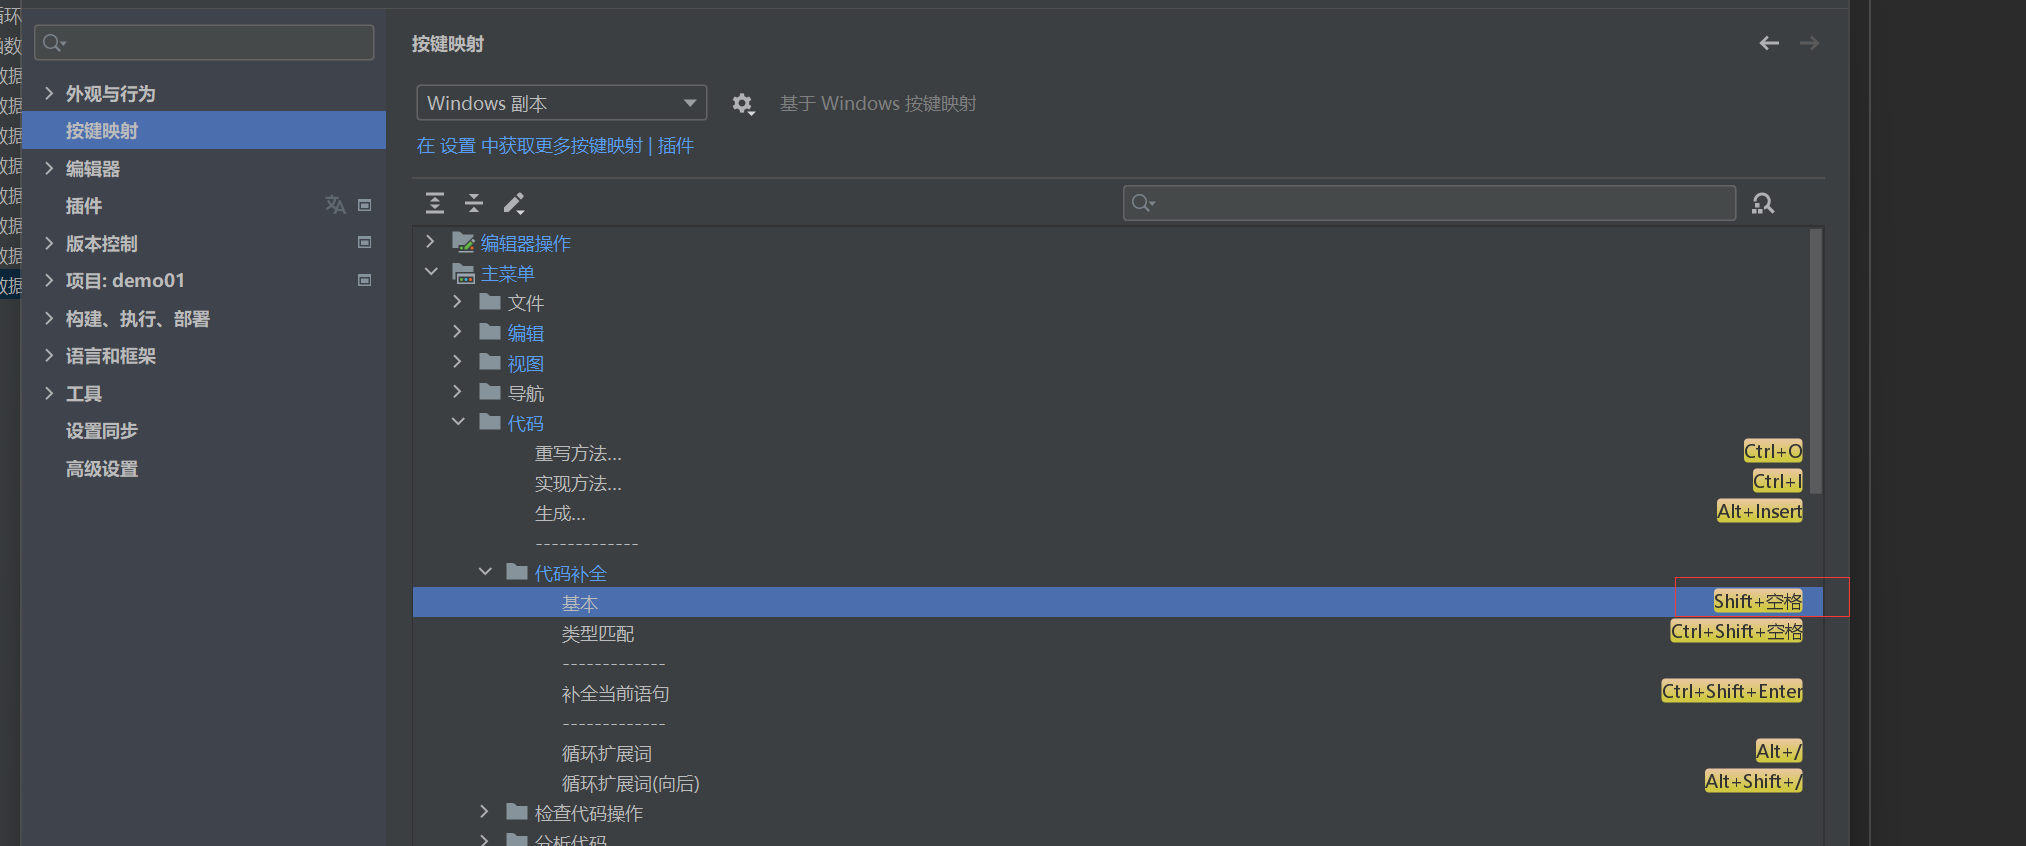2026x846 pixels.
Task: Click project-level icon beside 插件 row
Action: (365, 205)
